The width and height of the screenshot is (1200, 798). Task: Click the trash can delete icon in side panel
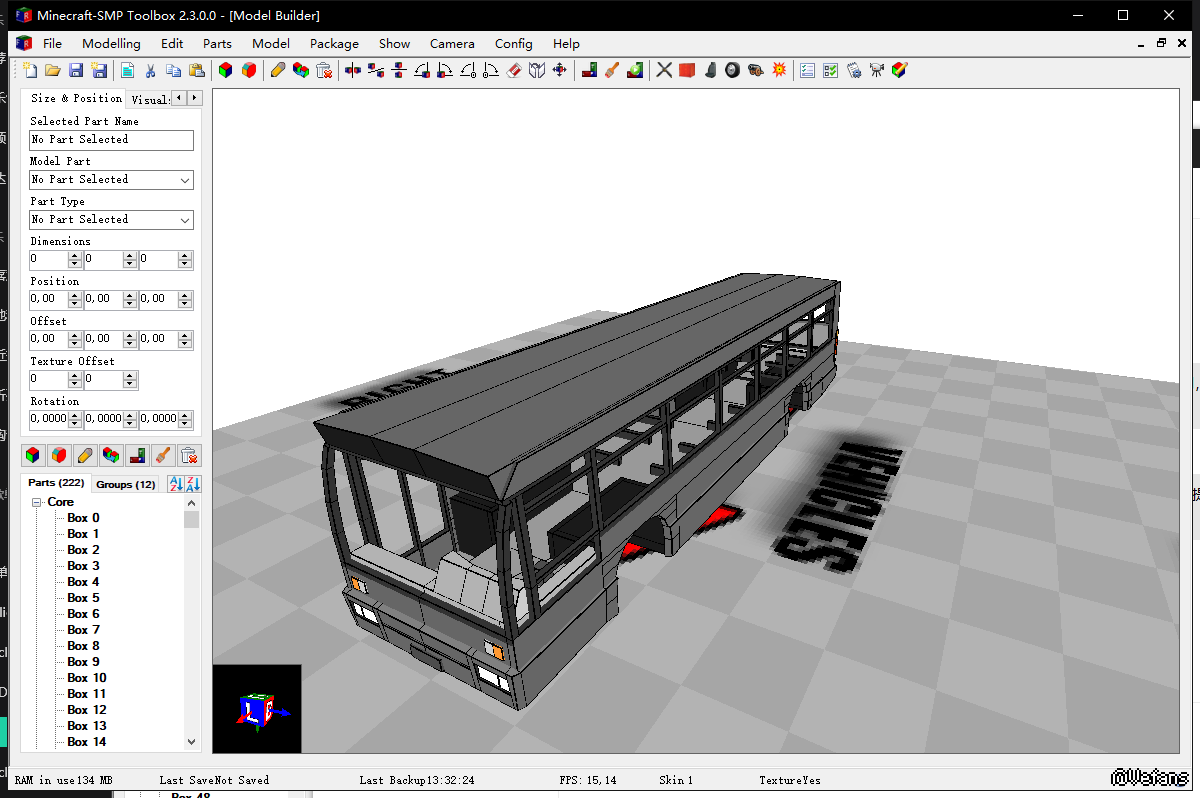pos(189,455)
